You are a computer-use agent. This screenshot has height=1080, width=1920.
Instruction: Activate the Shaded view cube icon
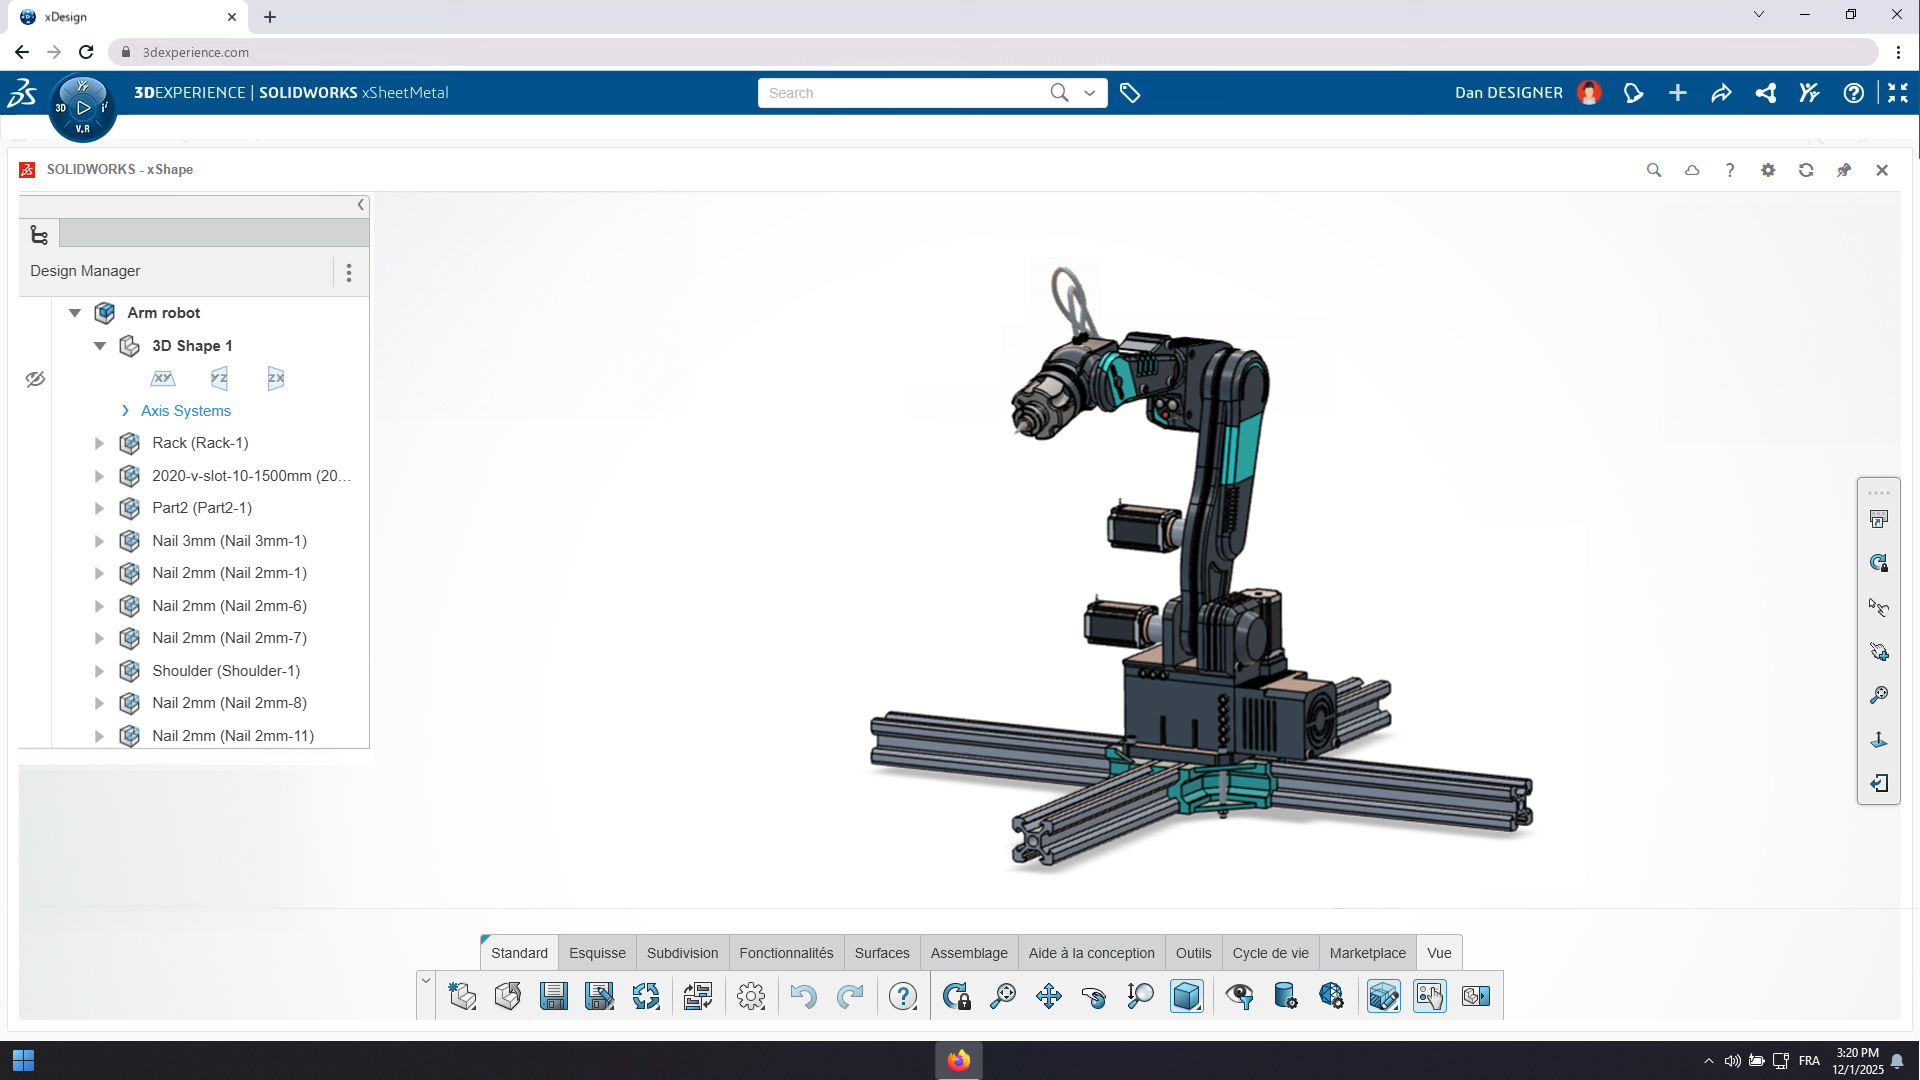tap(1187, 996)
